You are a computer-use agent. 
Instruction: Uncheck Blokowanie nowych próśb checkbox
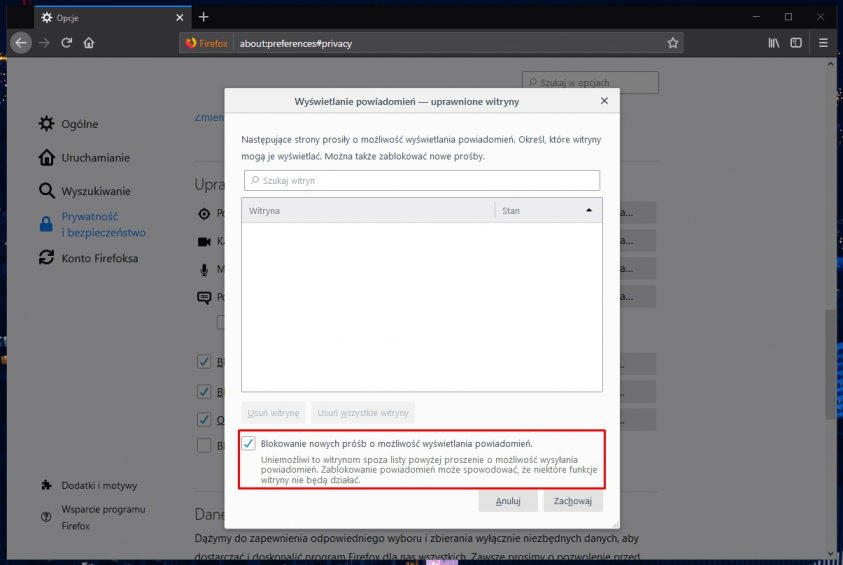pos(248,444)
